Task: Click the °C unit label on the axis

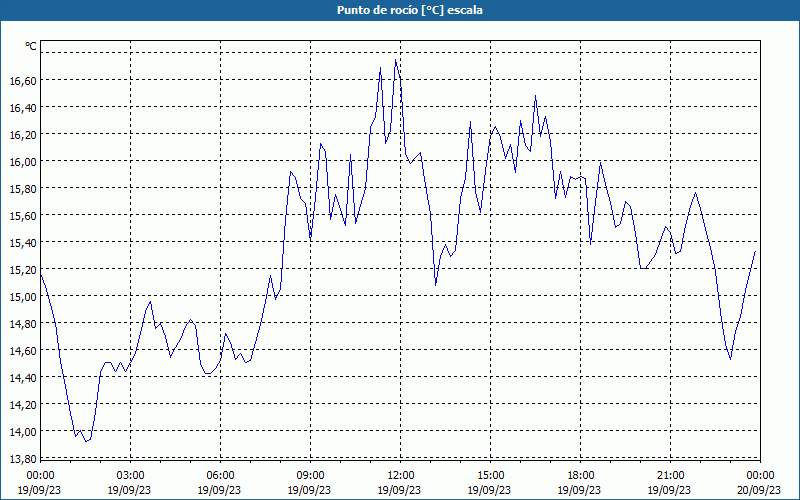Action: [x=31, y=46]
